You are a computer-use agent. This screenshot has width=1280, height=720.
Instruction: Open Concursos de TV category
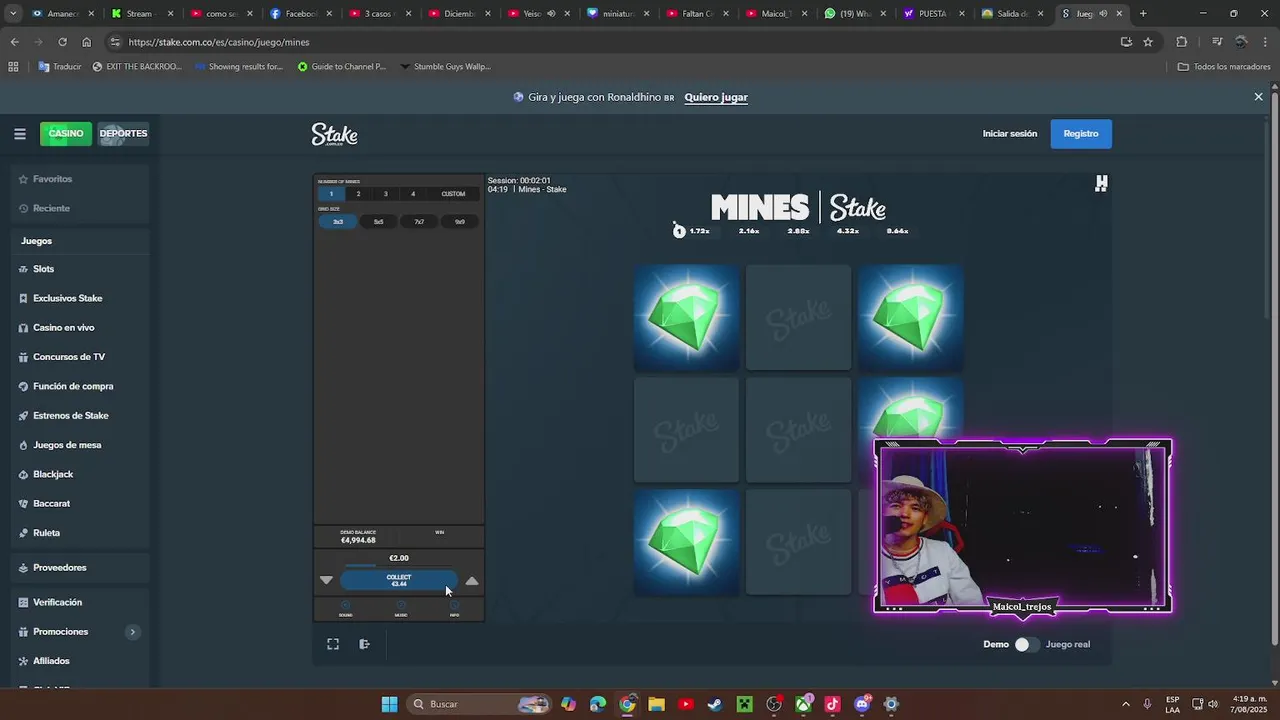[68, 357]
